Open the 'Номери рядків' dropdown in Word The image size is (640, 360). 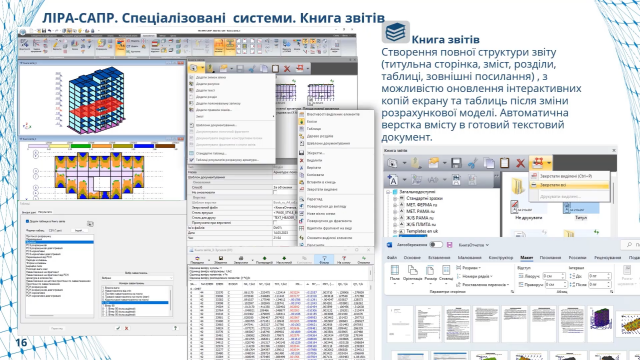coord(475,276)
